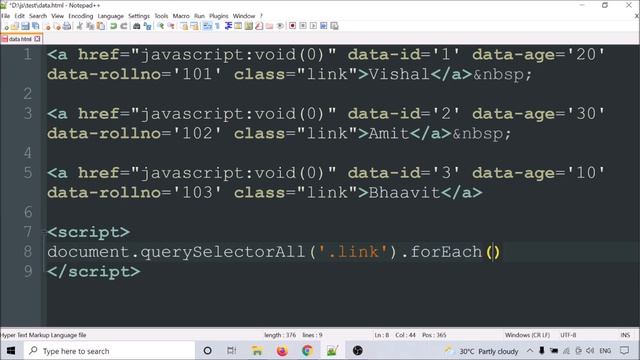The height and width of the screenshot is (360, 640).
Task: Open Firefox from the taskbar
Action: (282, 351)
